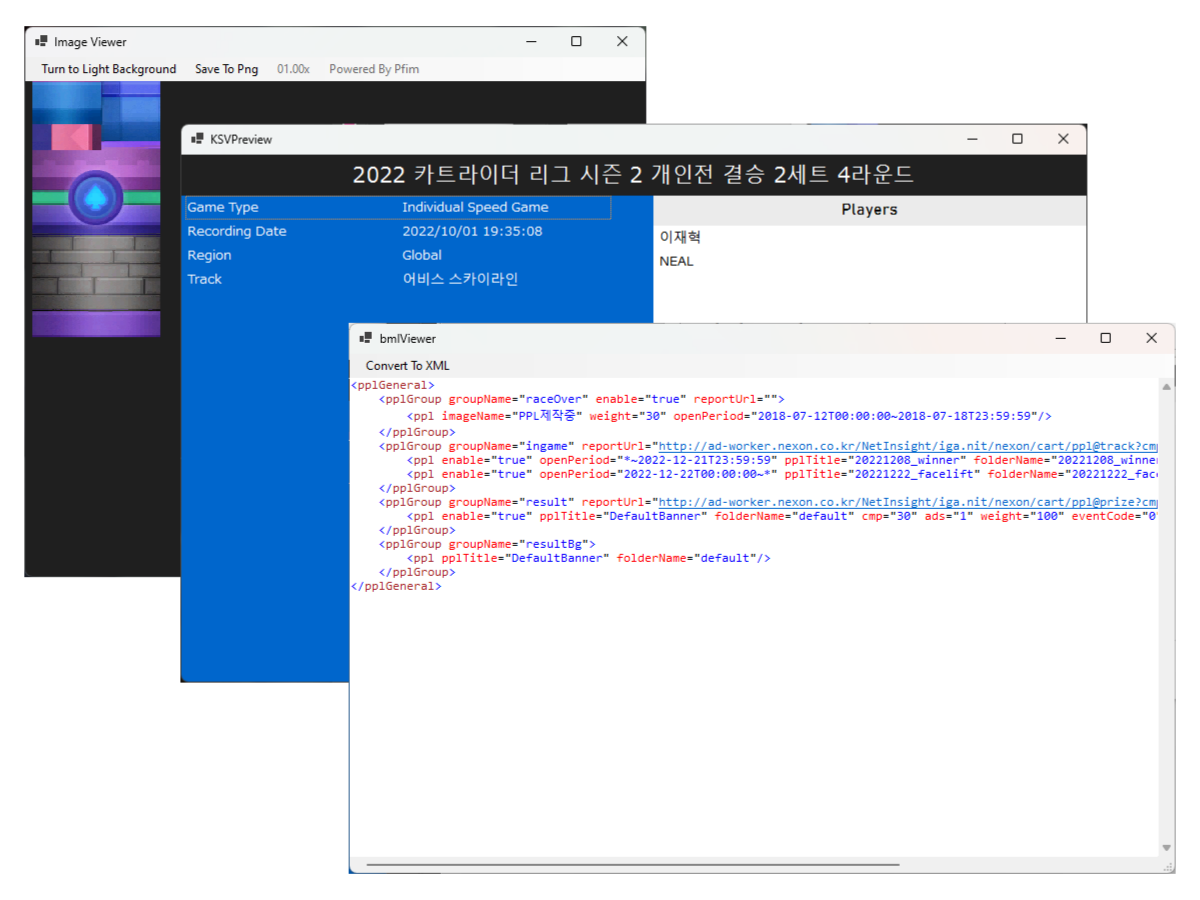Maximize the bmlViewer window
1200x900 pixels.
pyautogui.click(x=1105, y=338)
